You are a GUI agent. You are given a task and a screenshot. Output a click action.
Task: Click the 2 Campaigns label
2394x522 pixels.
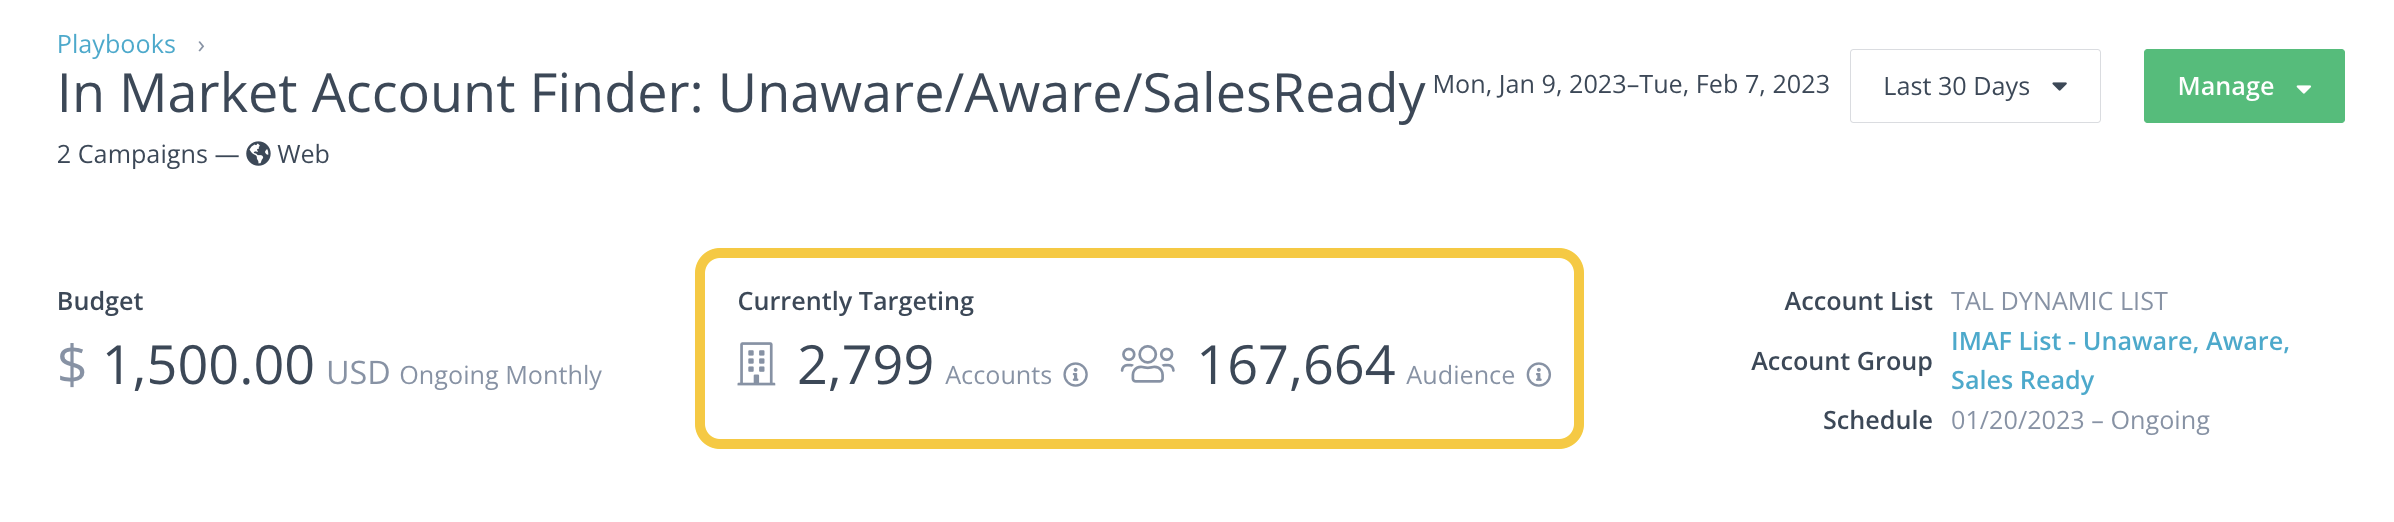(x=132, y=155)
